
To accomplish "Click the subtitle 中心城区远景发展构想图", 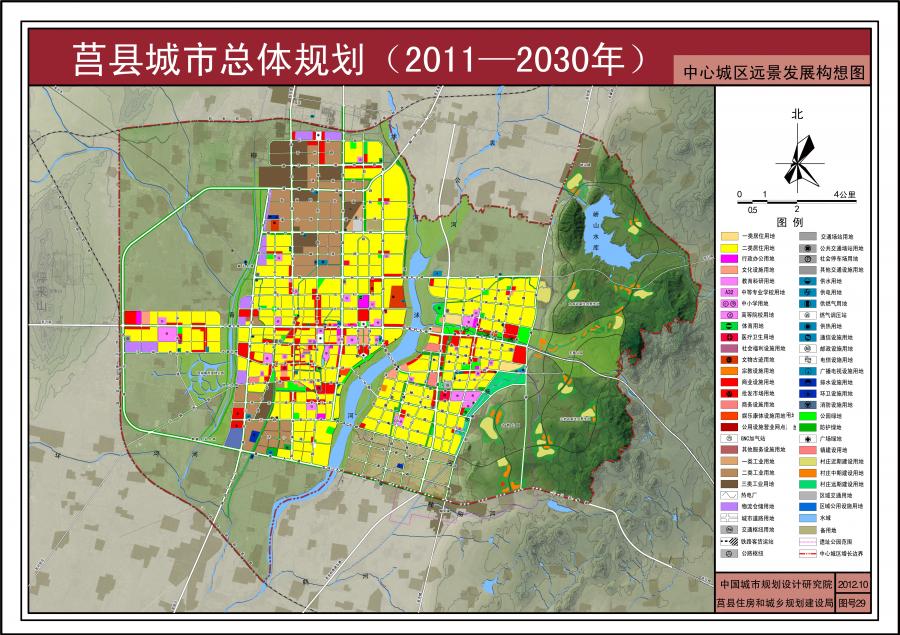I will pyautogui.click(x=774, y=73).
